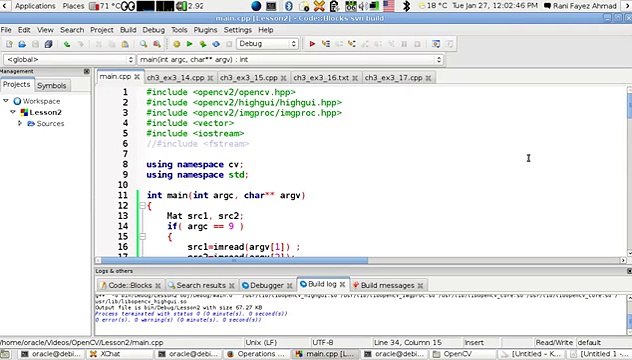The height and width of the screenshot is (360, 632).
Task: Open the Debug menu
Action: [154, 30]
